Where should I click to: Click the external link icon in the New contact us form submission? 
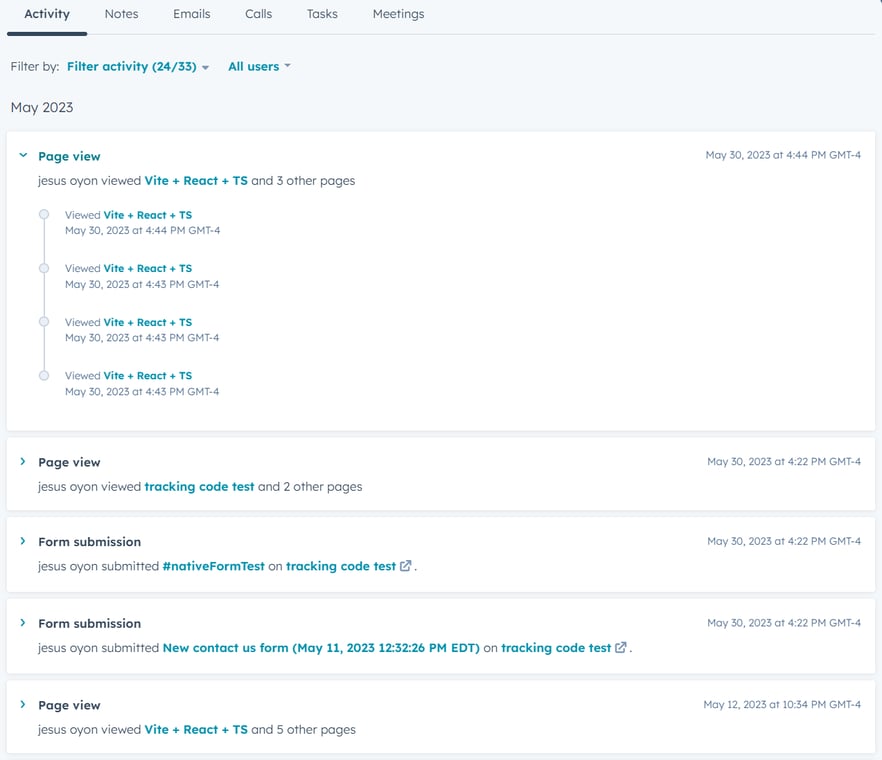[x=620, y=648]
